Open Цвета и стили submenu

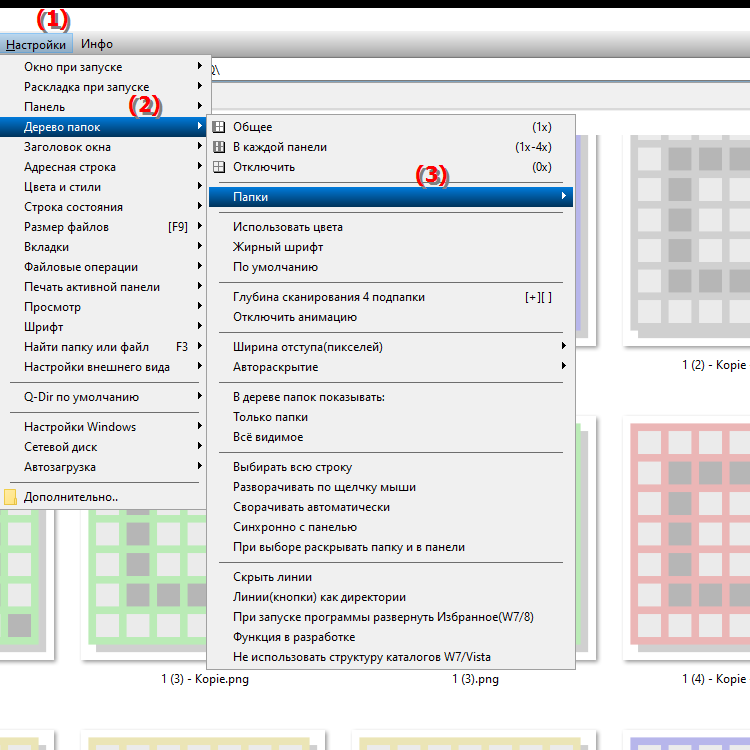[103, 188]
